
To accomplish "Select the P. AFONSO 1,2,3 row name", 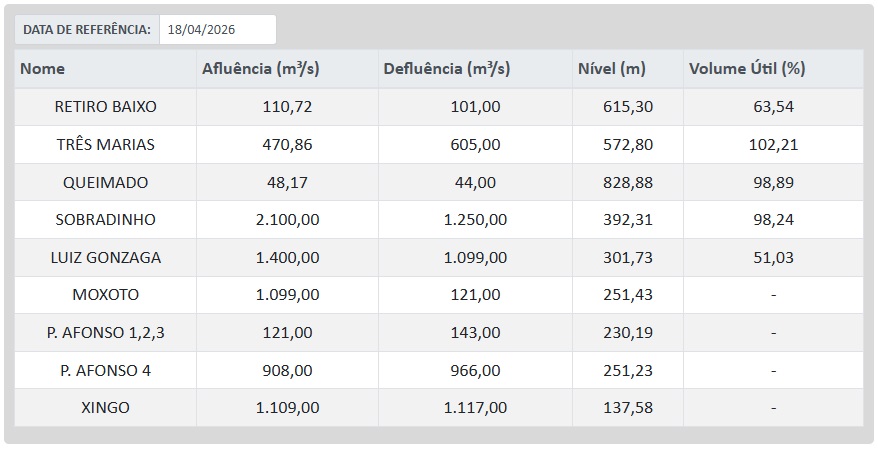I will [106, 333].
